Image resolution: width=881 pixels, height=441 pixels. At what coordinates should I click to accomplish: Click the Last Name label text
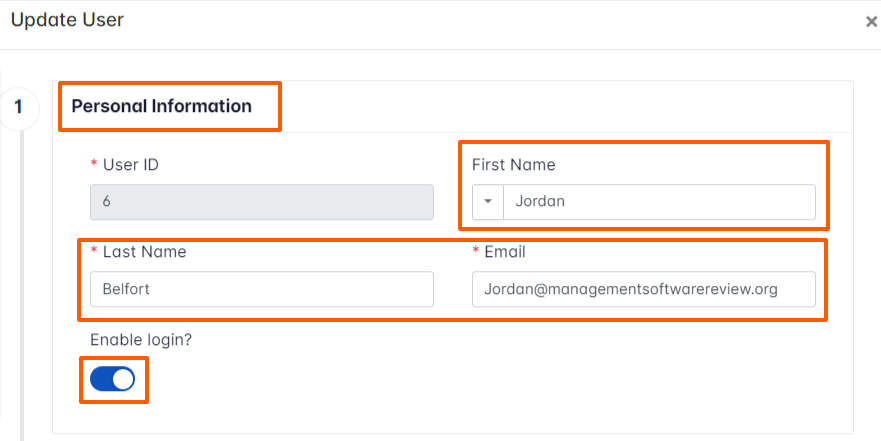pyautogui.click(x=144, y=252)
